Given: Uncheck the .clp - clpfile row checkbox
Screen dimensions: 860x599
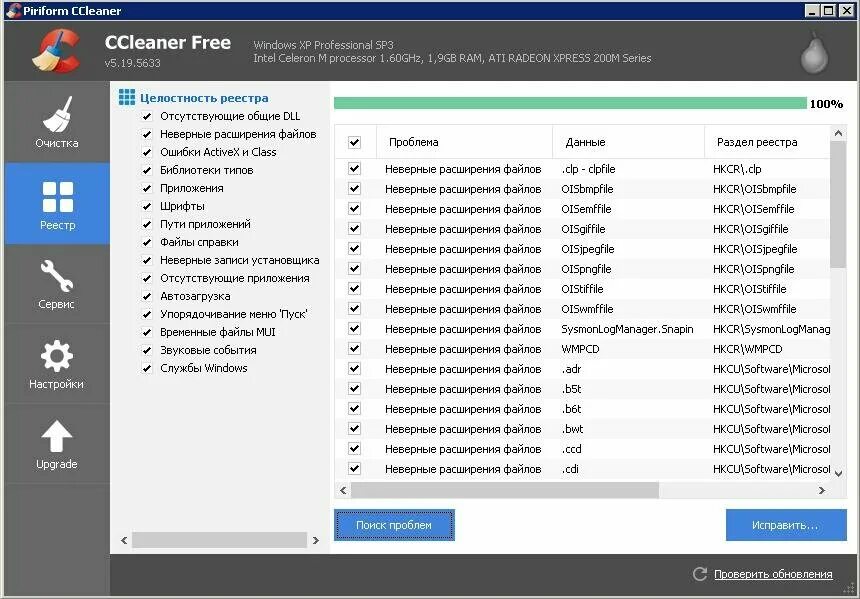Looking at the screenshot, I should (354, 168).
